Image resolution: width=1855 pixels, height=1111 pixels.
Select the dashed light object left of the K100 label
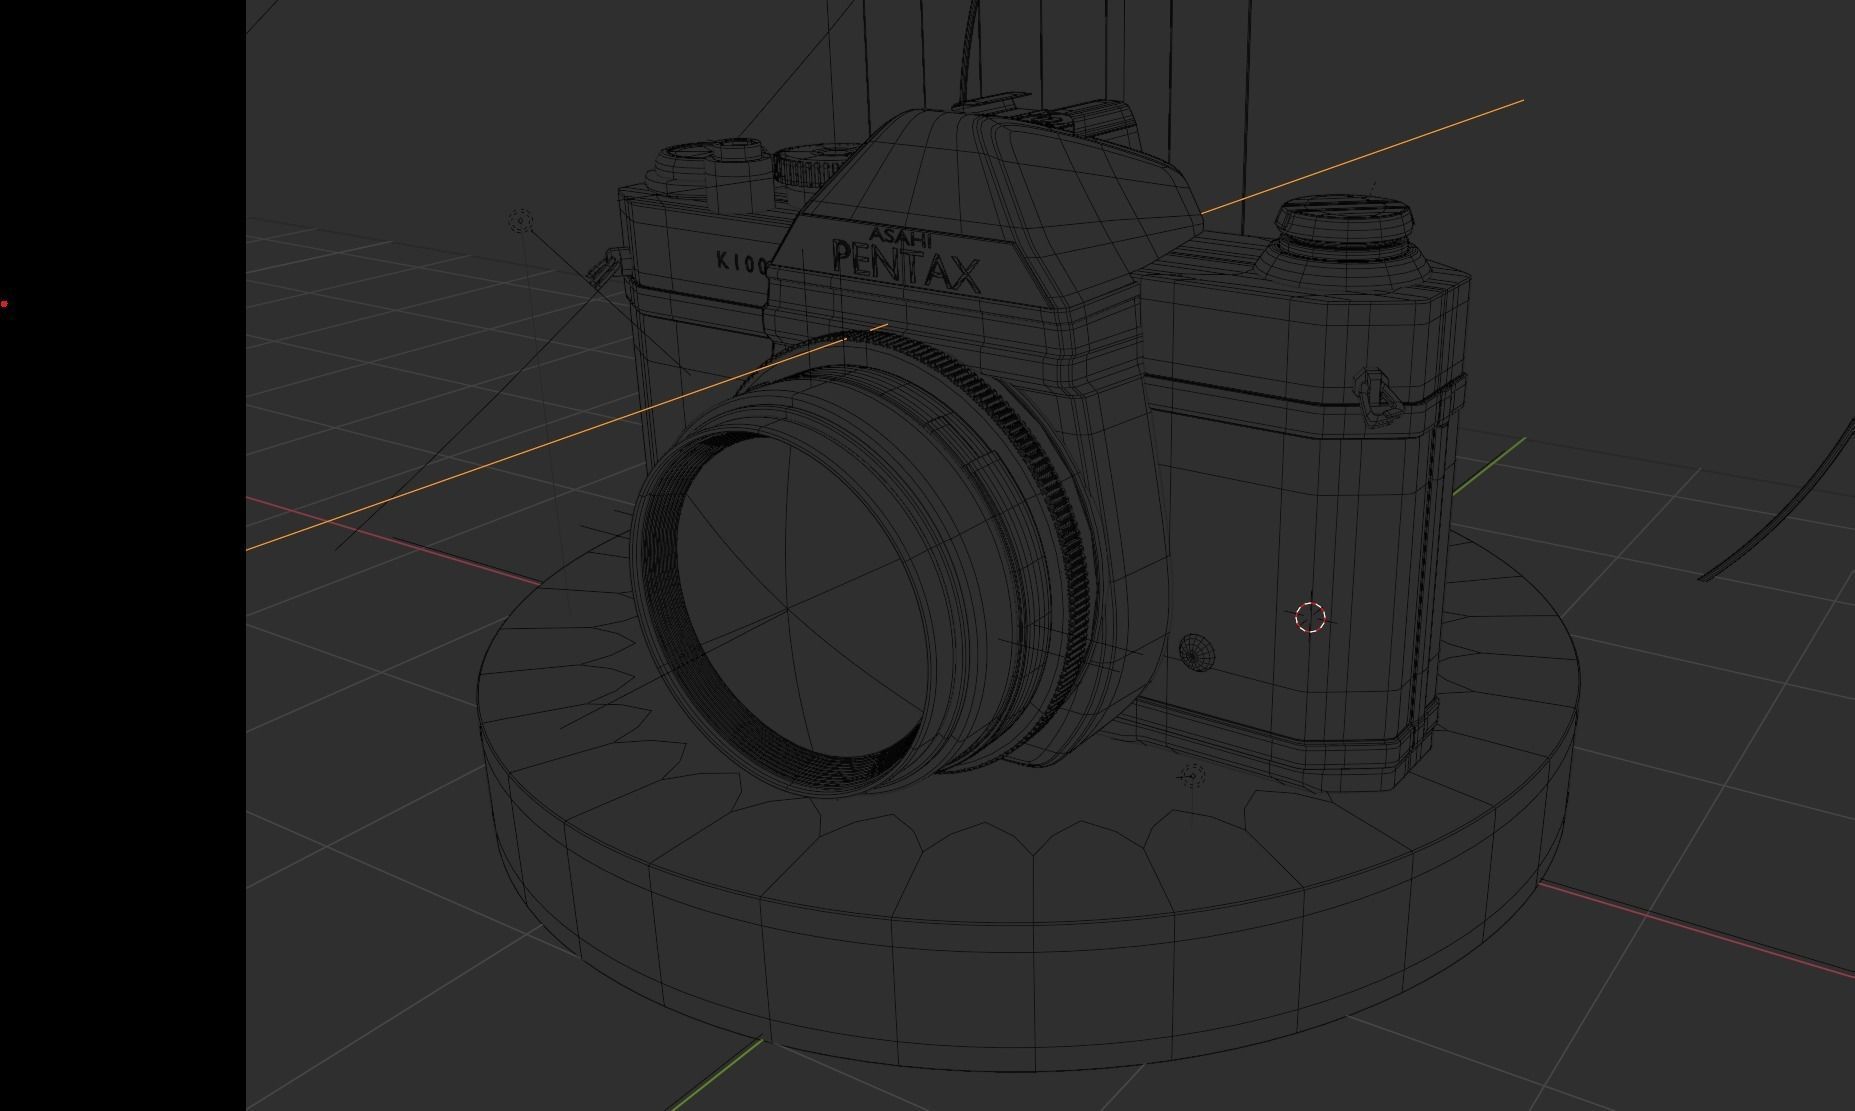(x=520, y=221)
